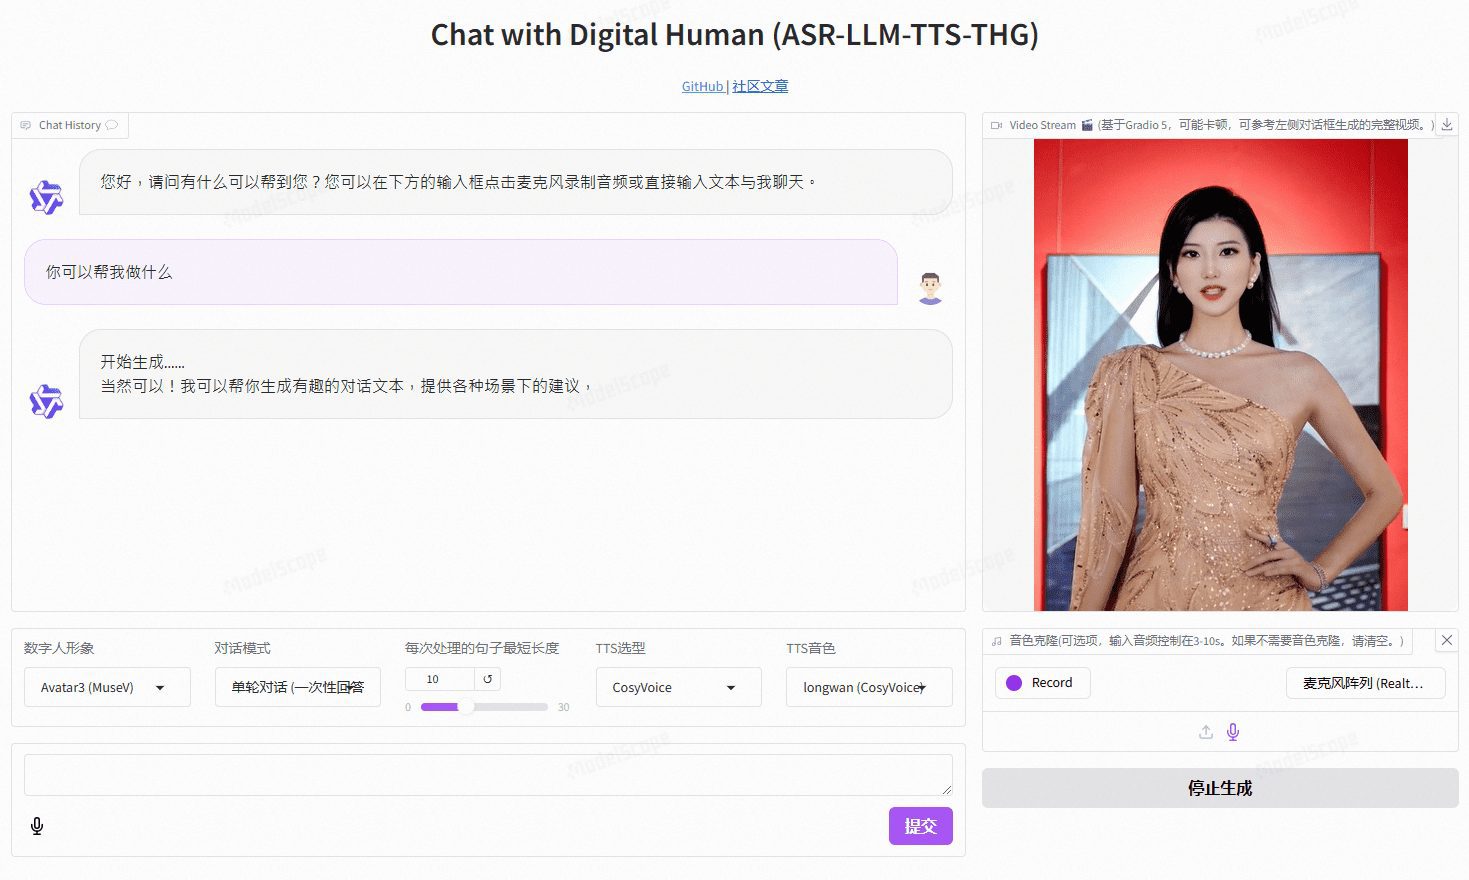
Task: Click the sentence length number field showing 10
Action: coord(440,679)
